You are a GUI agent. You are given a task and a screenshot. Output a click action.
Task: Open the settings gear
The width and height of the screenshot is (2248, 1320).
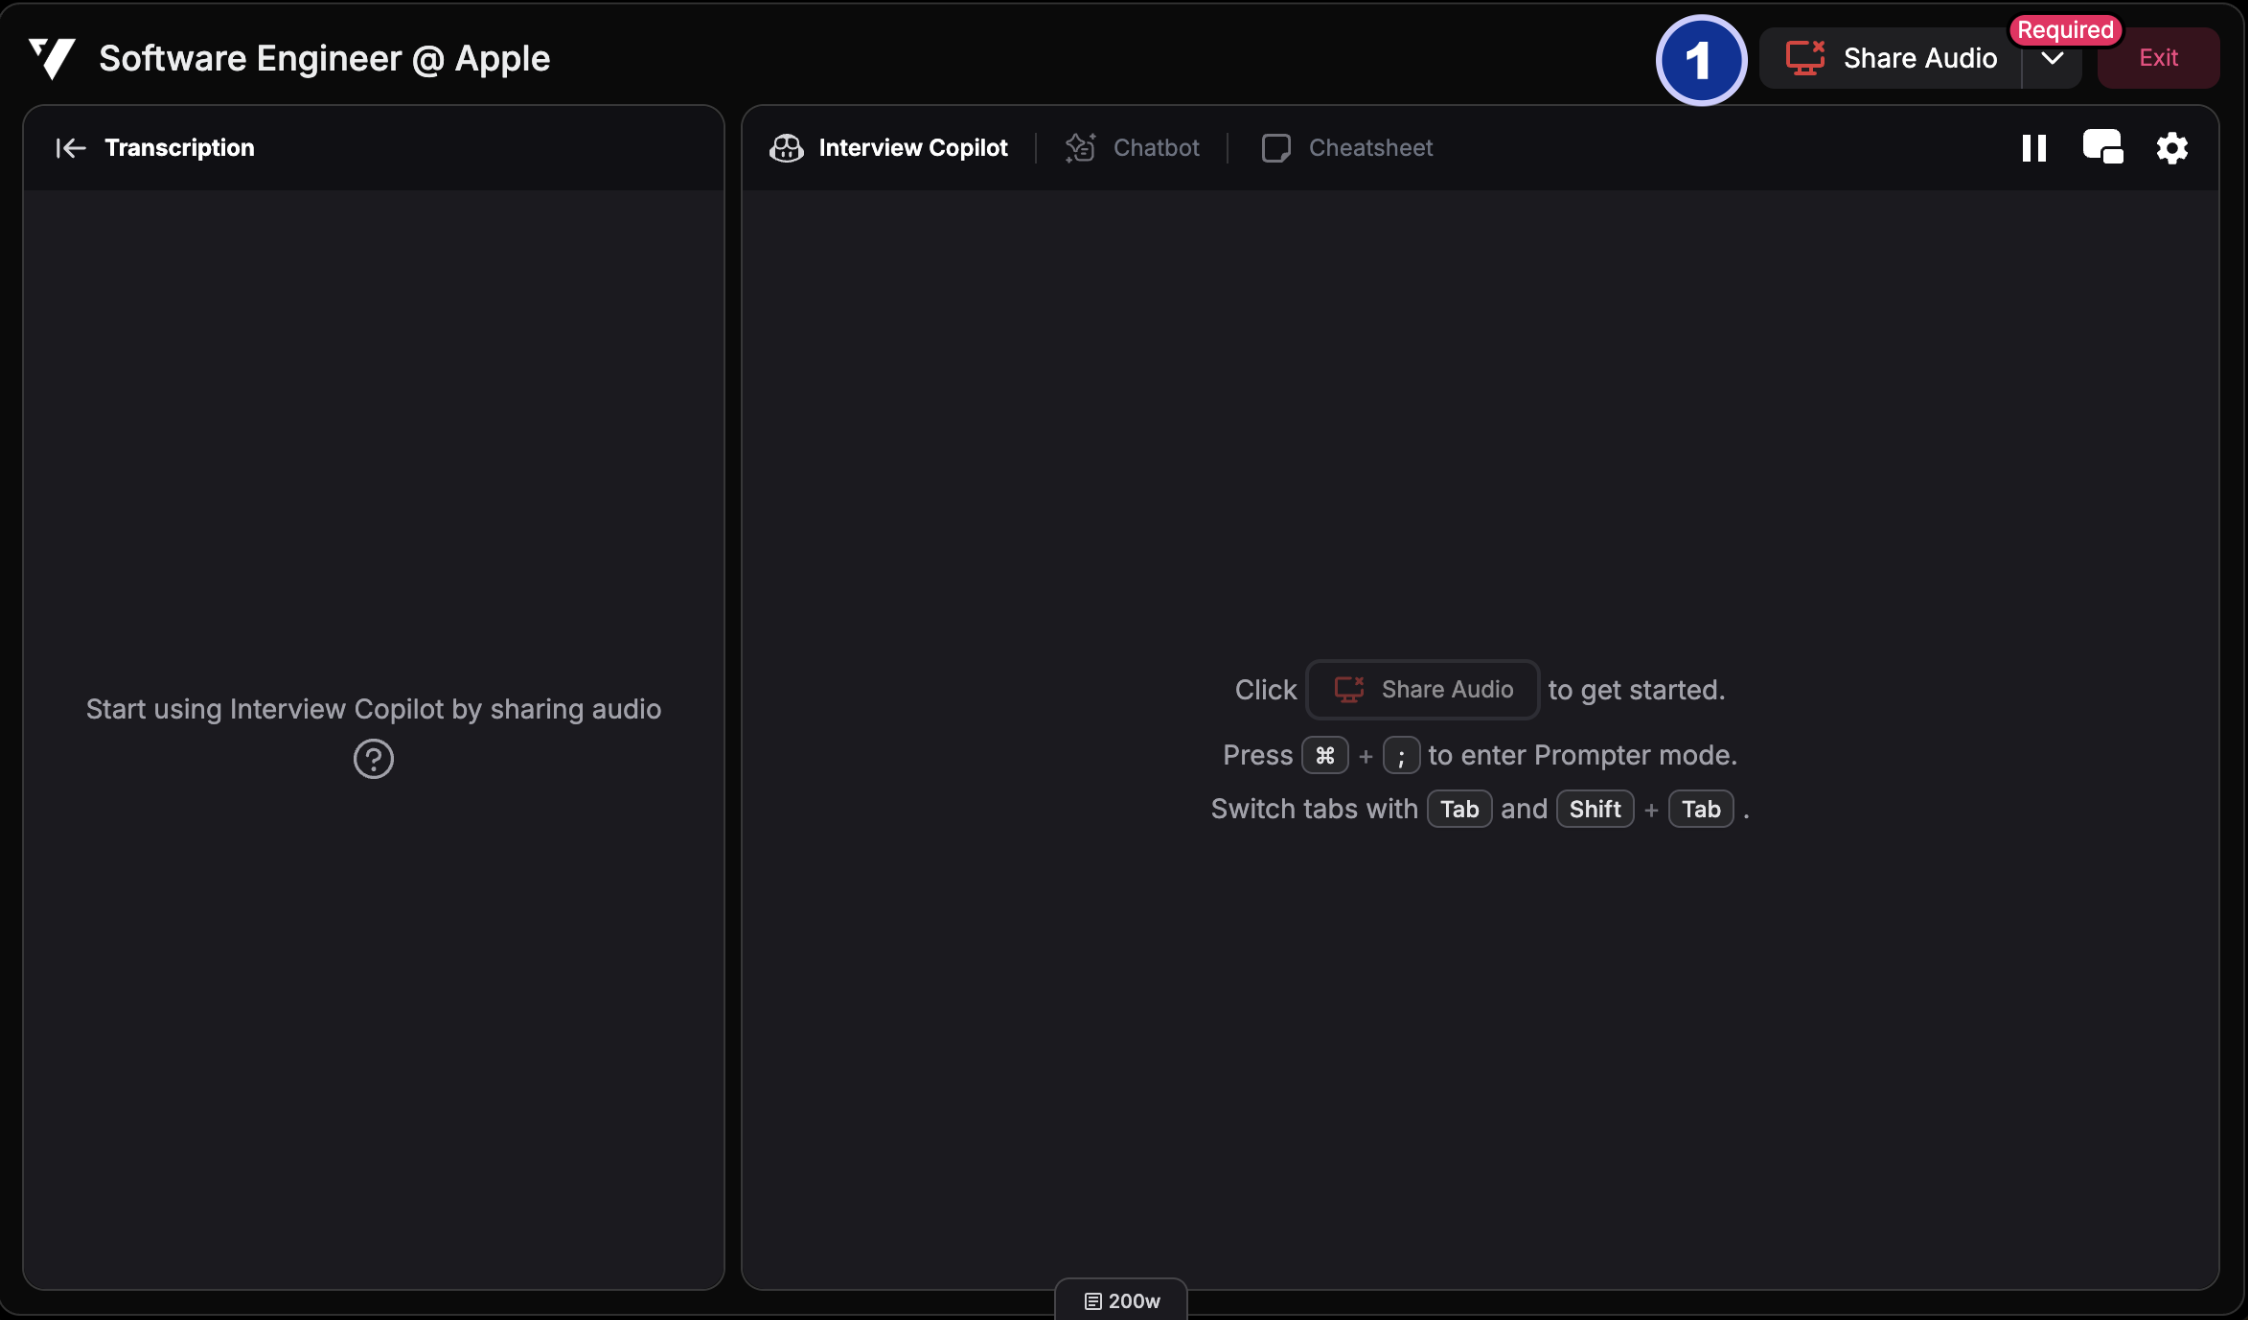pyautogui.click(x=2172, y=147)
